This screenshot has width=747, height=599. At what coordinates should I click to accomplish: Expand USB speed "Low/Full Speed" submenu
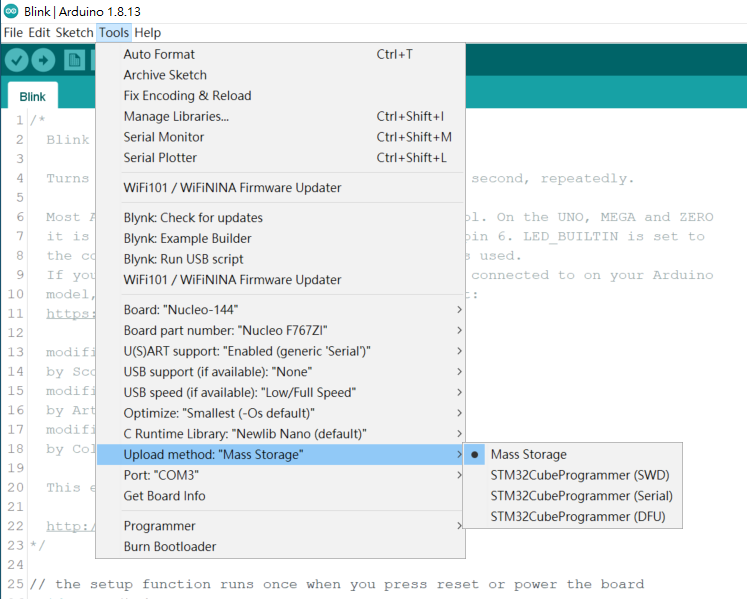pyautogui.click(x=280, y=392)
